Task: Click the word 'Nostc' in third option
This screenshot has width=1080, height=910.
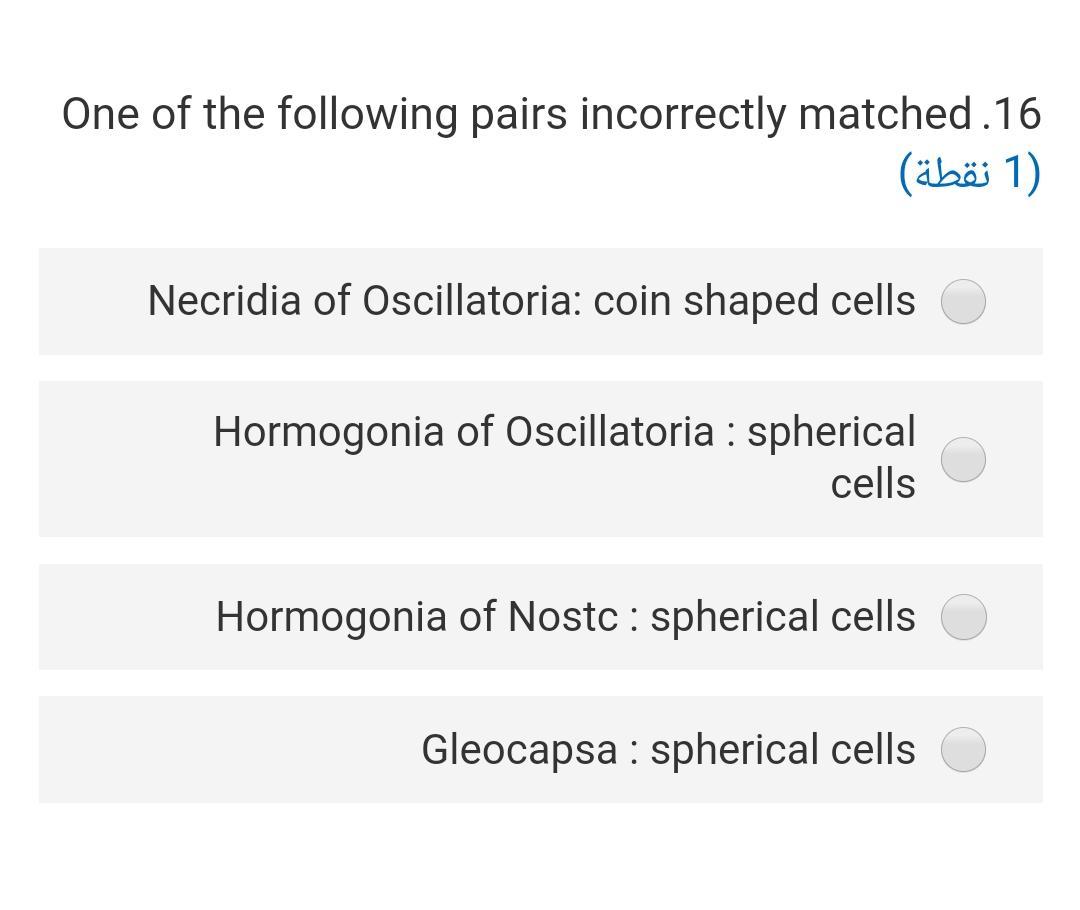Action: click(x=562, y=616)
